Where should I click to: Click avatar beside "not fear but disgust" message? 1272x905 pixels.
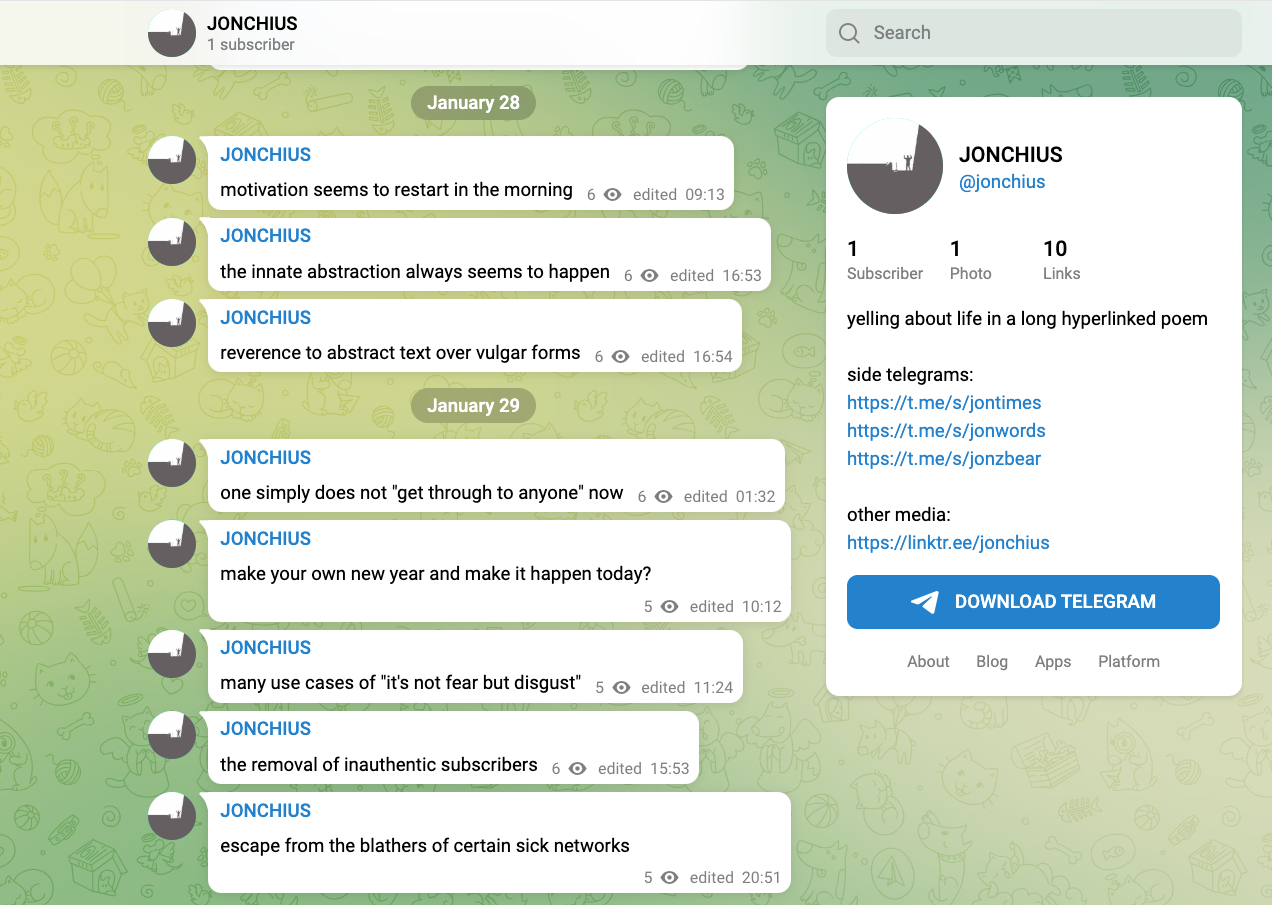(172, 654)
